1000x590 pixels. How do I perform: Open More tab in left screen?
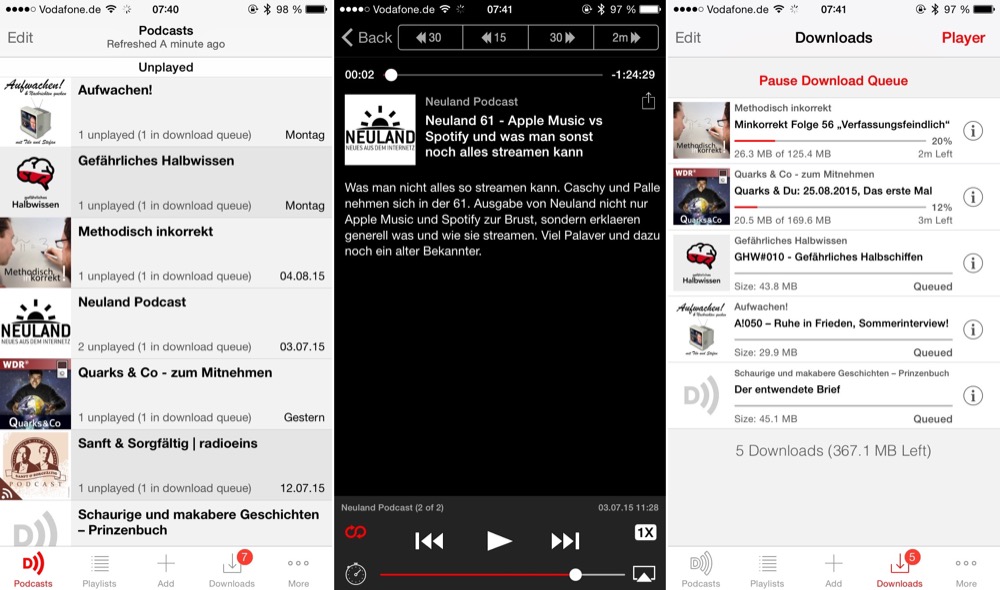tap(298, 568)
